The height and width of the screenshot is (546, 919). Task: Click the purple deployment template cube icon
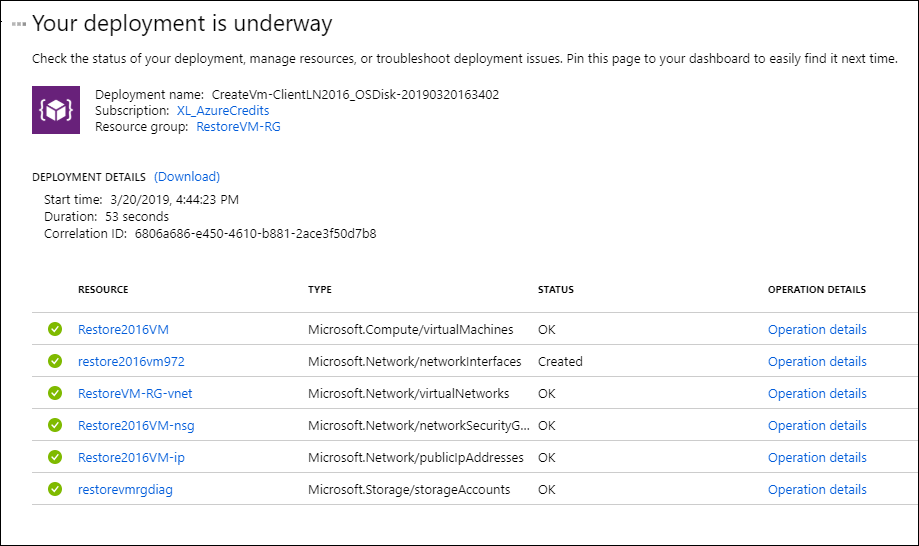(x=56, y=110)
